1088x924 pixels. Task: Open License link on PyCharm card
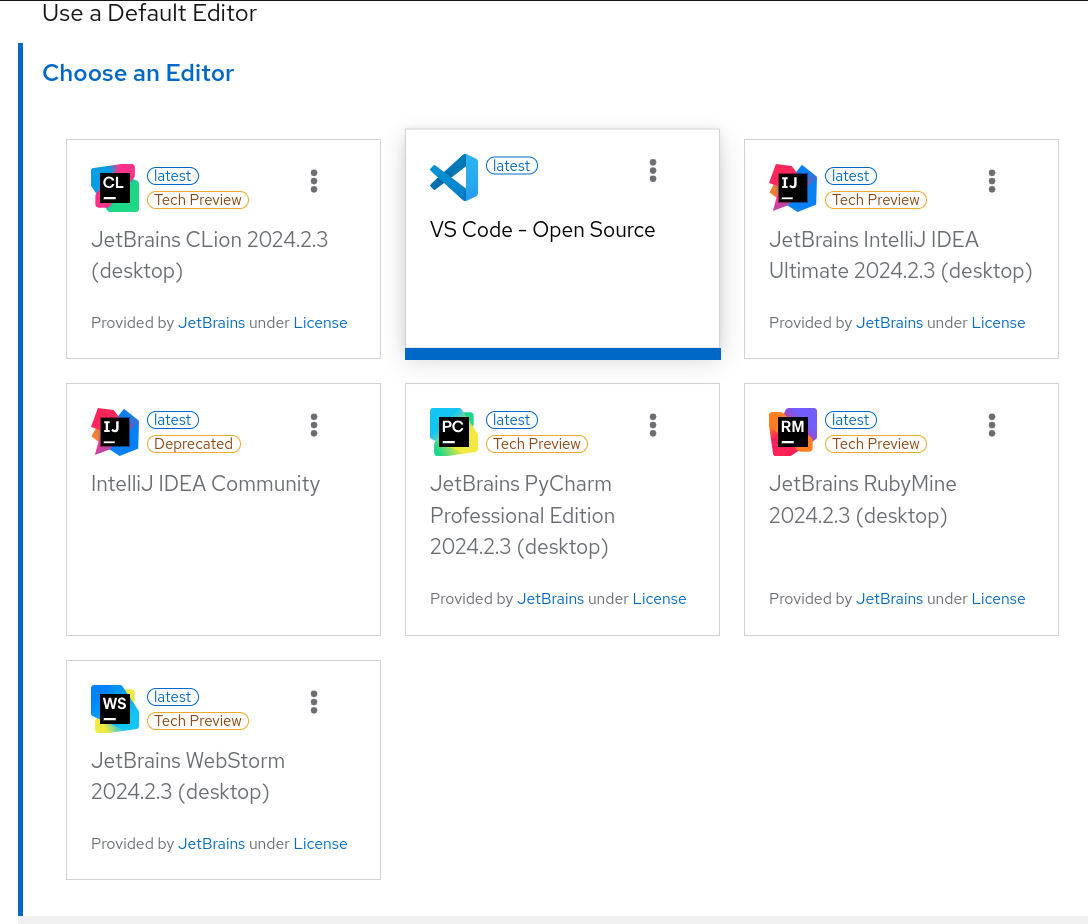click(x=659, y=599)
